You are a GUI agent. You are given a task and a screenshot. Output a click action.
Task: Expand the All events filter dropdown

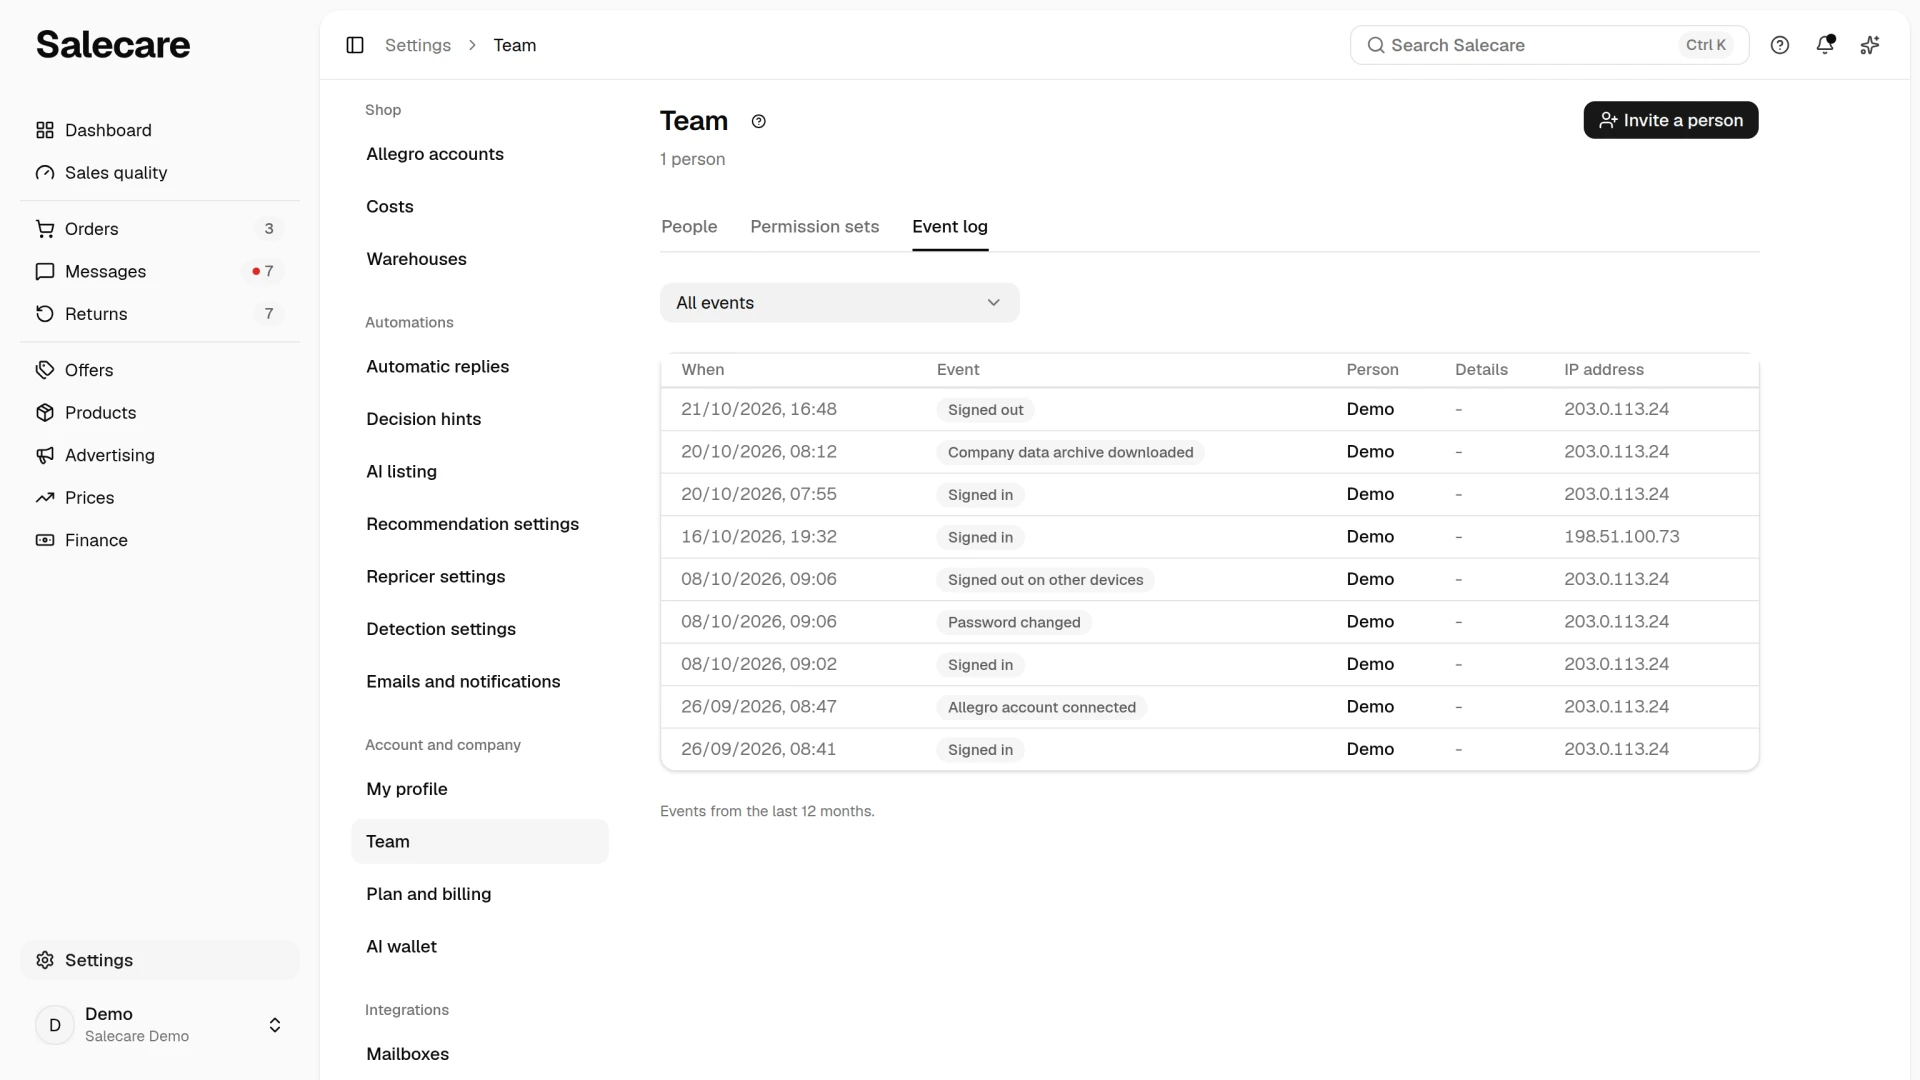840,303
